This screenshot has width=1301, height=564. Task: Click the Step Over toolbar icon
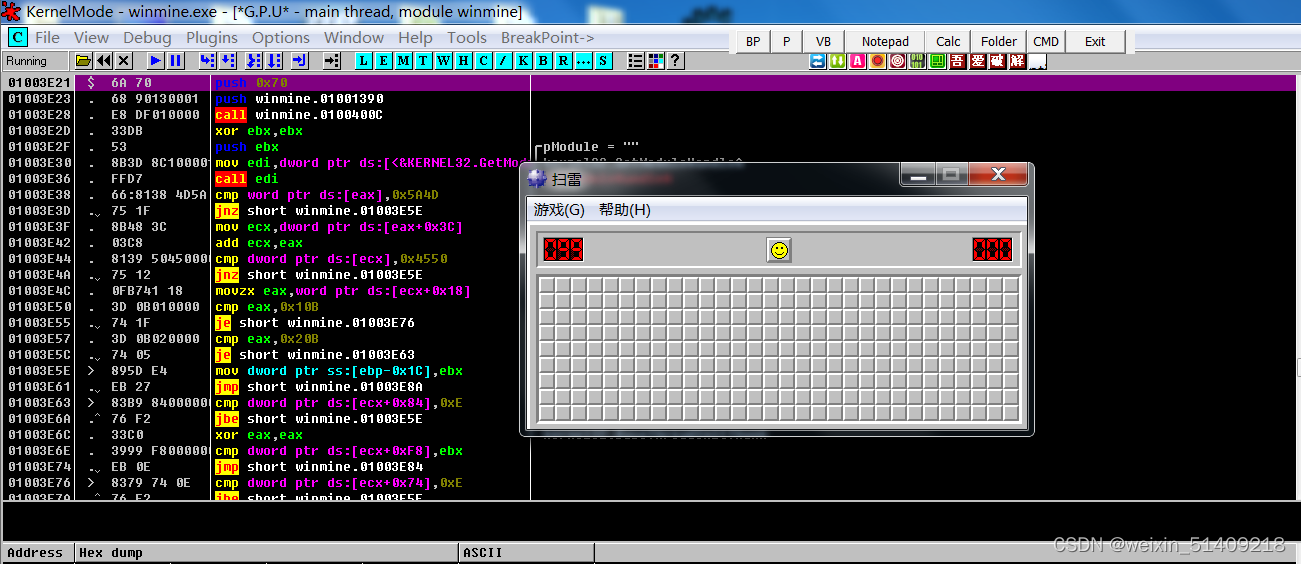click(x=229, y=61)
